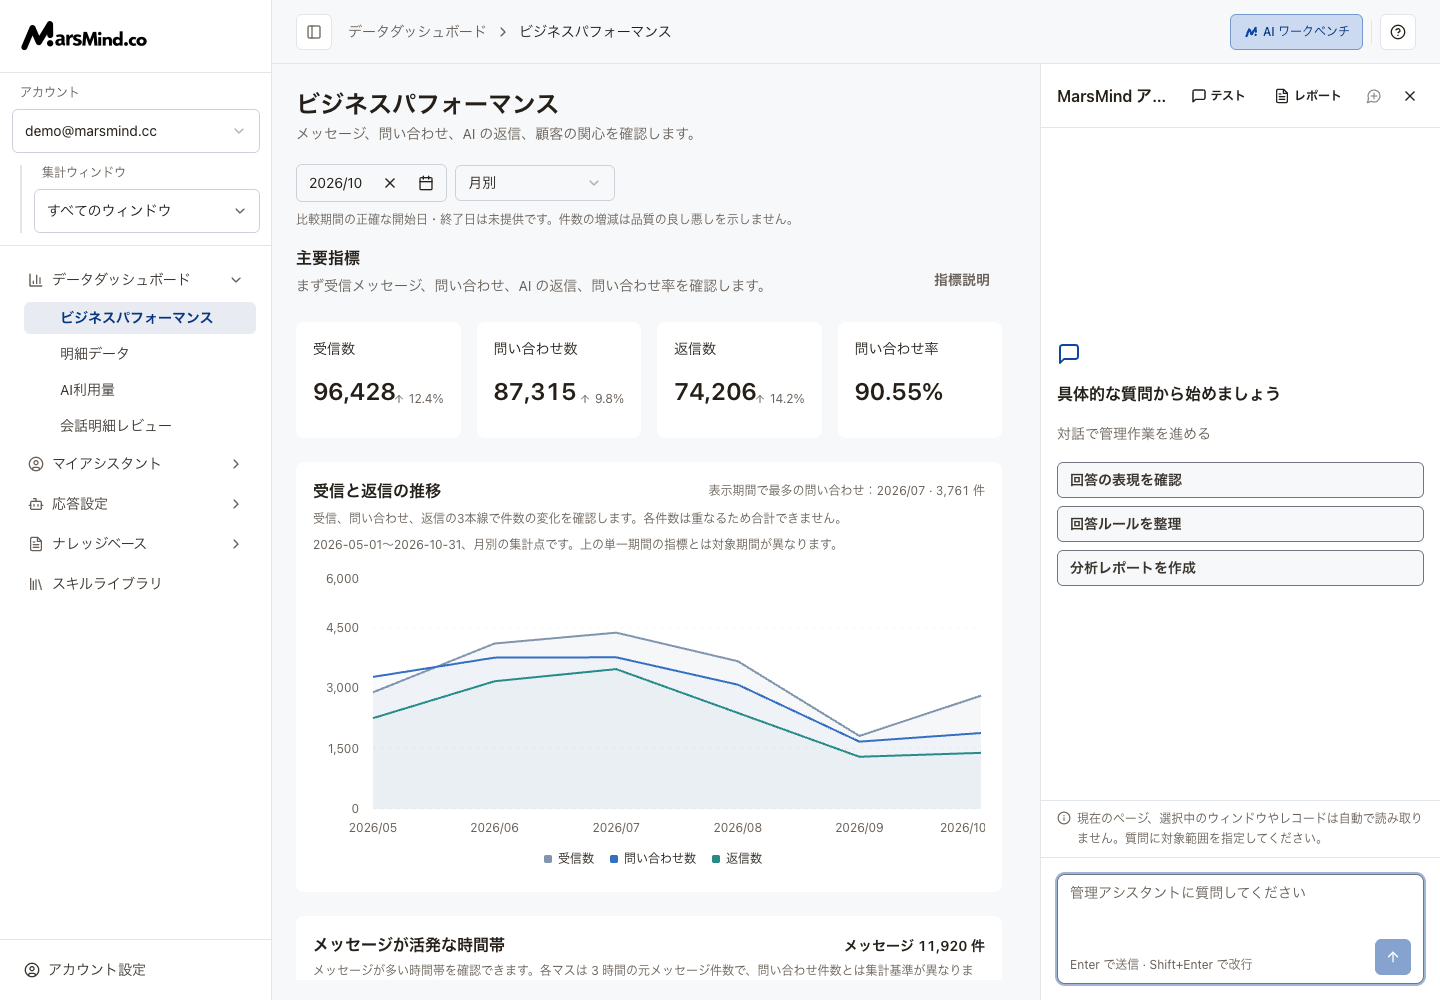This screenshot has height=1000, width=1440.
Task: Click the アカウント設定 user icon
Action: [32, 970]
